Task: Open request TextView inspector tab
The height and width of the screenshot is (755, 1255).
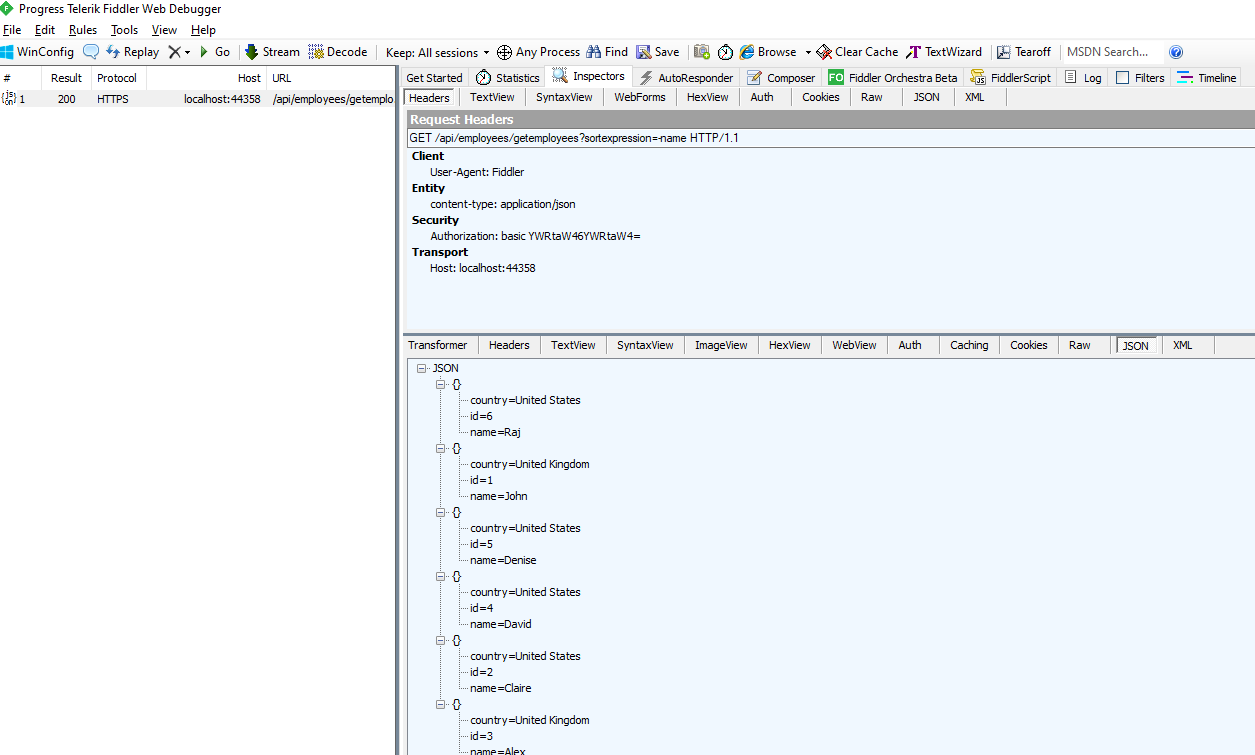Action: (492, 97)
